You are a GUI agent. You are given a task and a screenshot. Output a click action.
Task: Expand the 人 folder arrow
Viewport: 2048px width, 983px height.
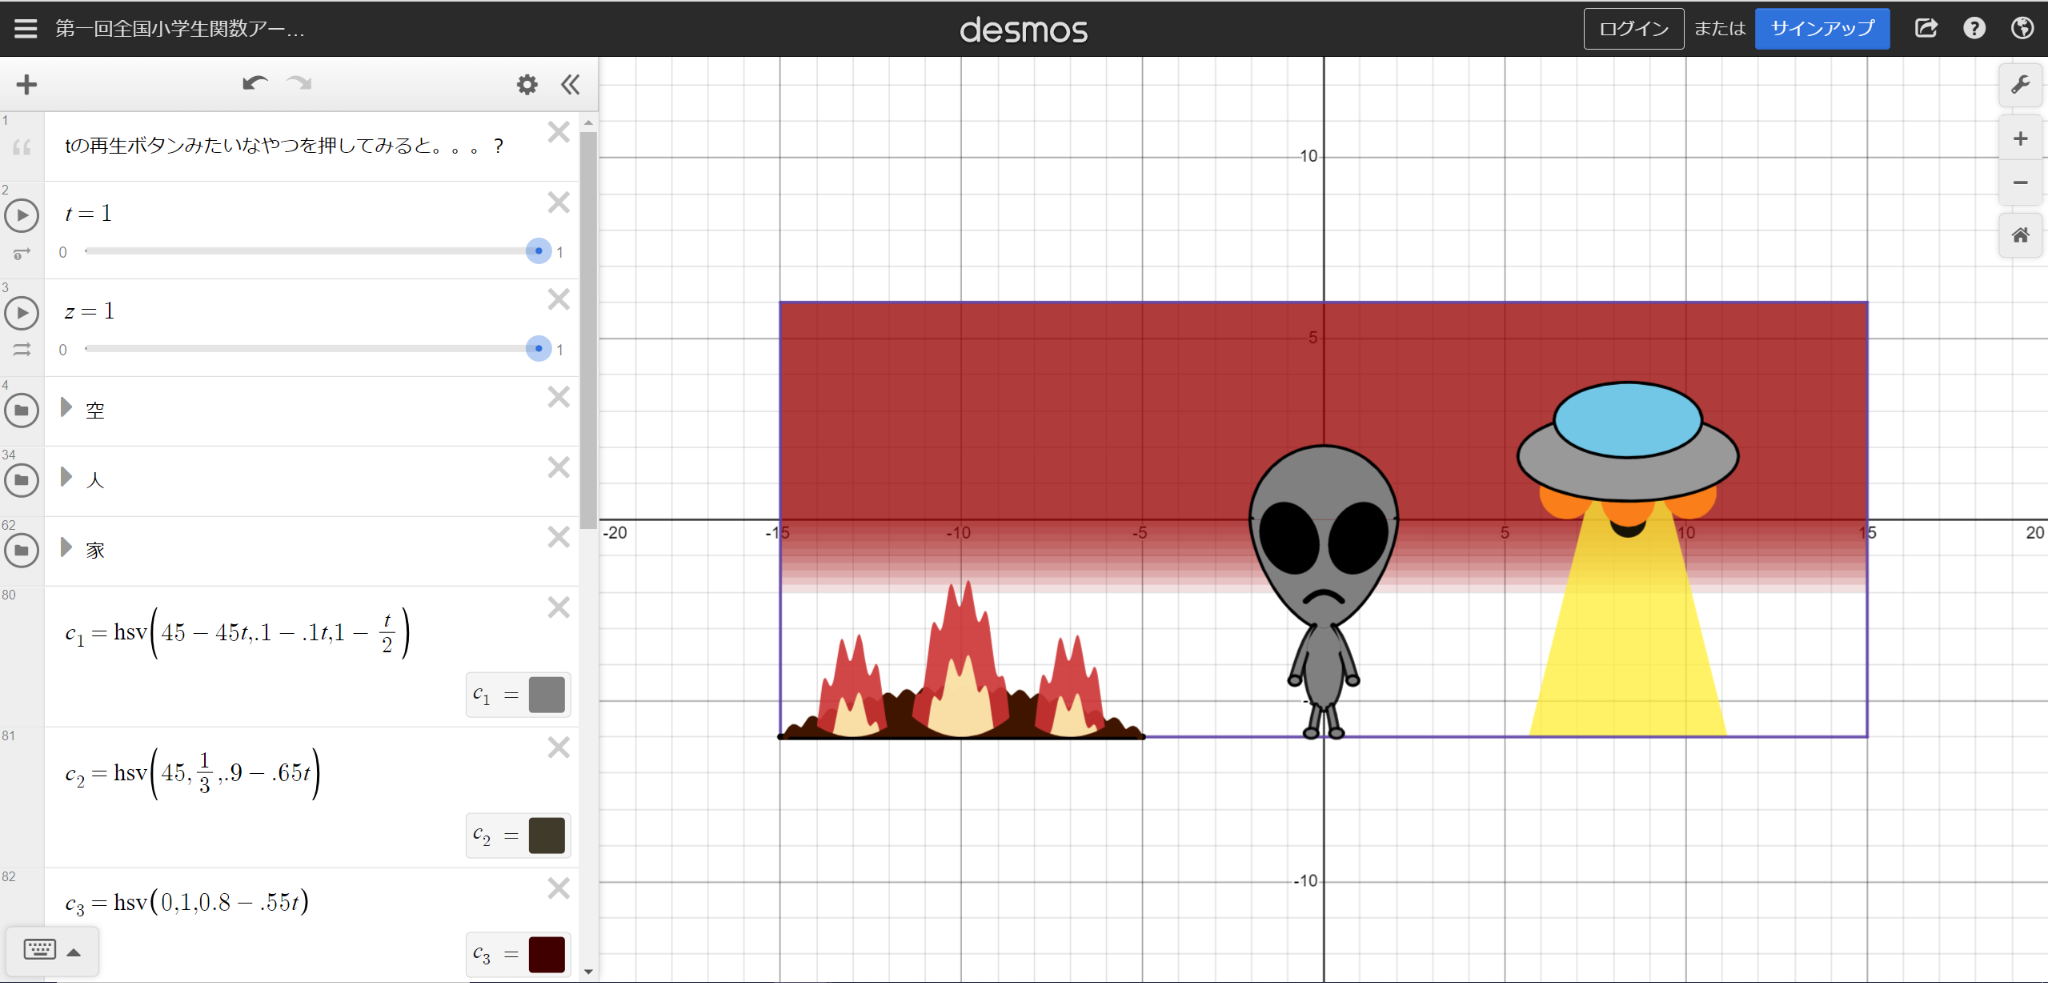[x=66, y=477]
